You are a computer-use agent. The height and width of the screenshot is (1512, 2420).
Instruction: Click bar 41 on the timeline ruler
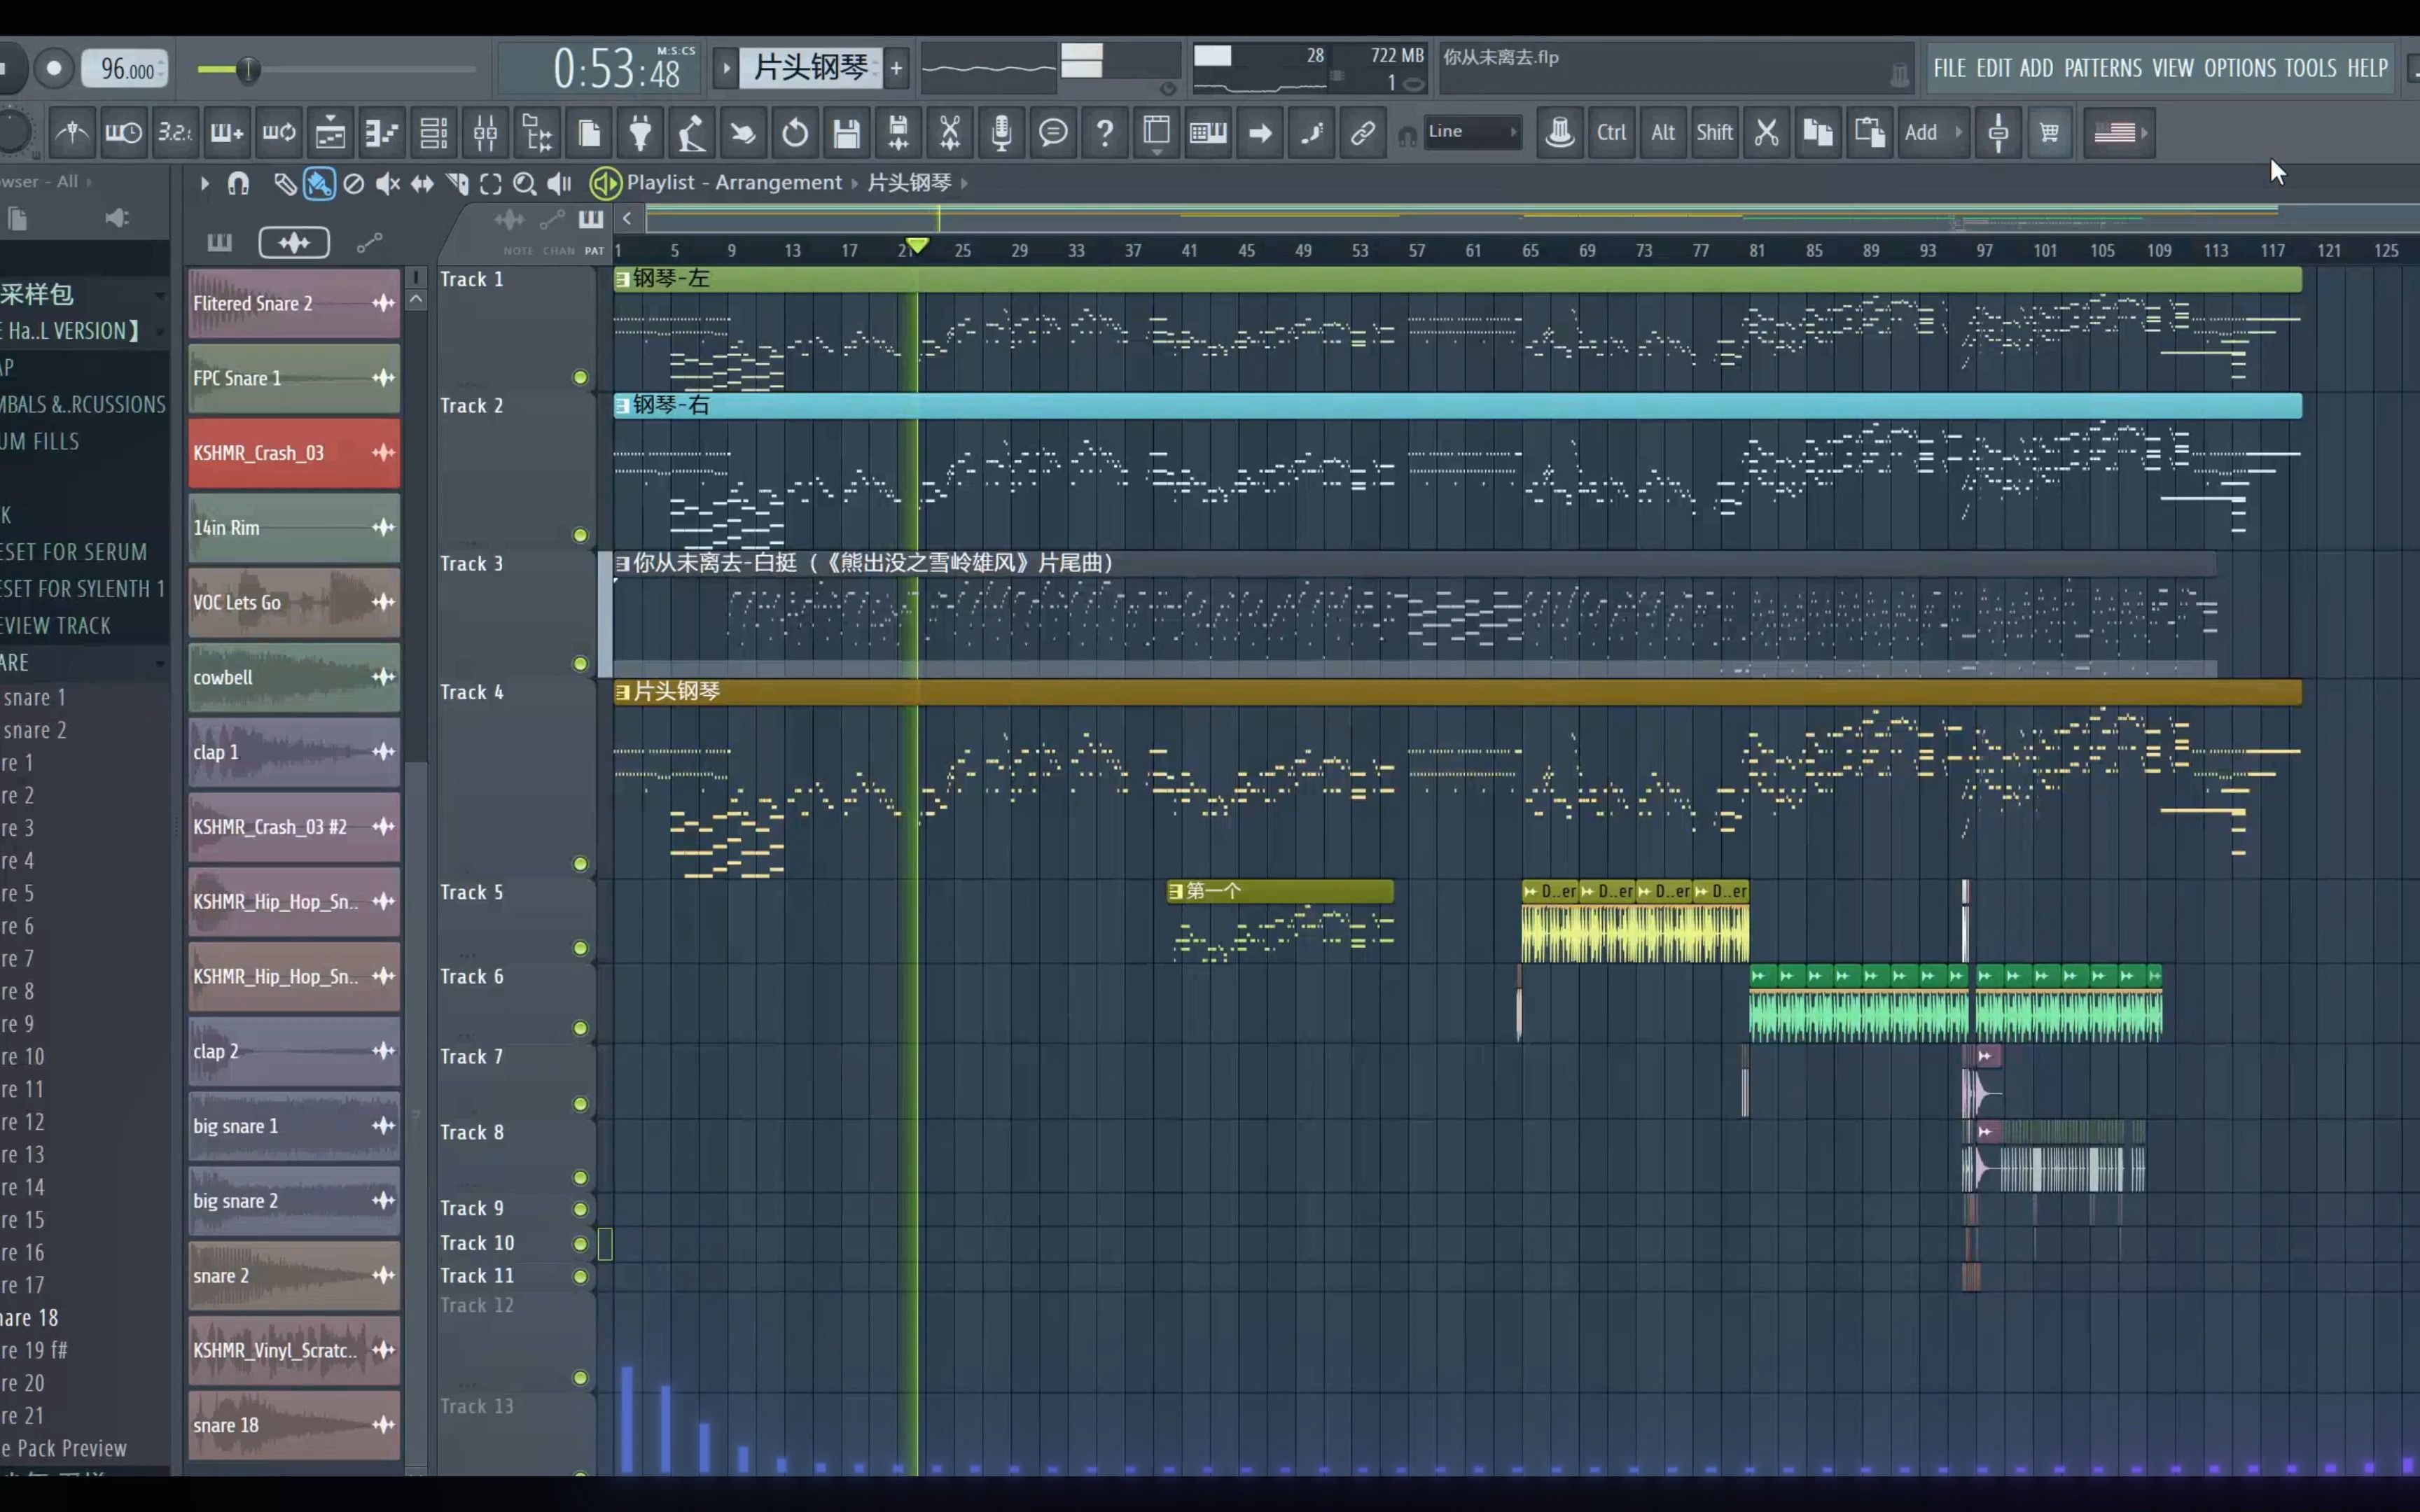click(x=1188, y=250)
